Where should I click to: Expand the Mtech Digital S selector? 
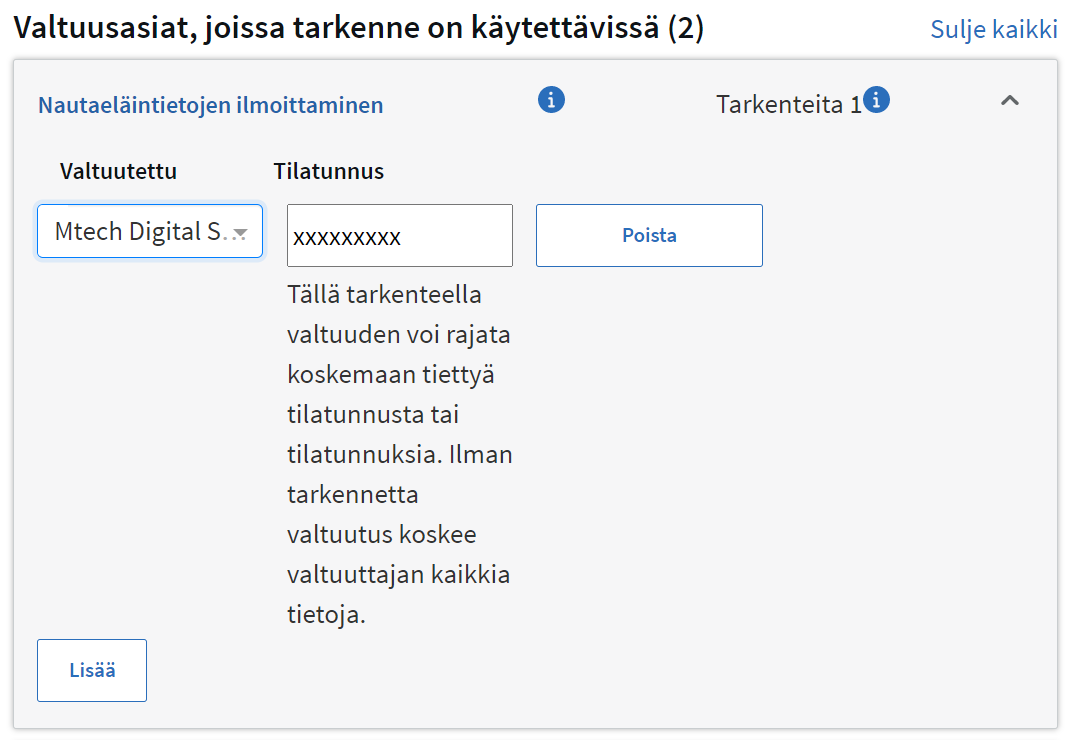149,231
